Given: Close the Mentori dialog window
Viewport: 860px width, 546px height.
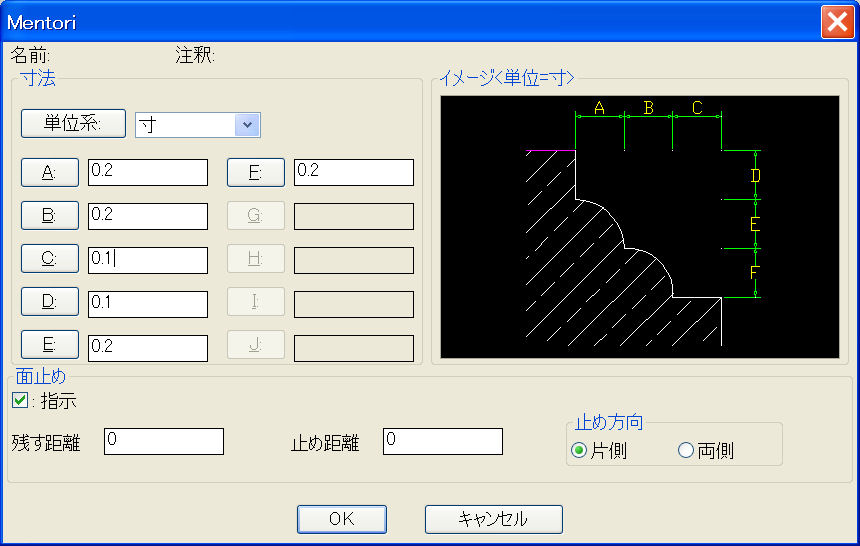Looking at the screenshot, I should point(838,22).
